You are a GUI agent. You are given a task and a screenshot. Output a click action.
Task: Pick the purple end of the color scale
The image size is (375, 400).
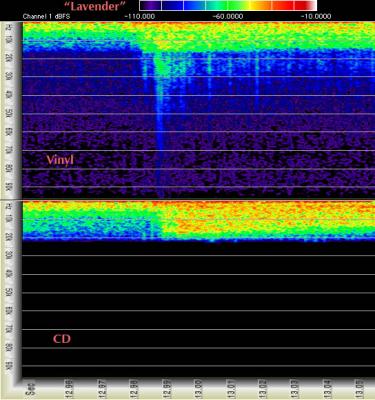click(x=150, y=5)
